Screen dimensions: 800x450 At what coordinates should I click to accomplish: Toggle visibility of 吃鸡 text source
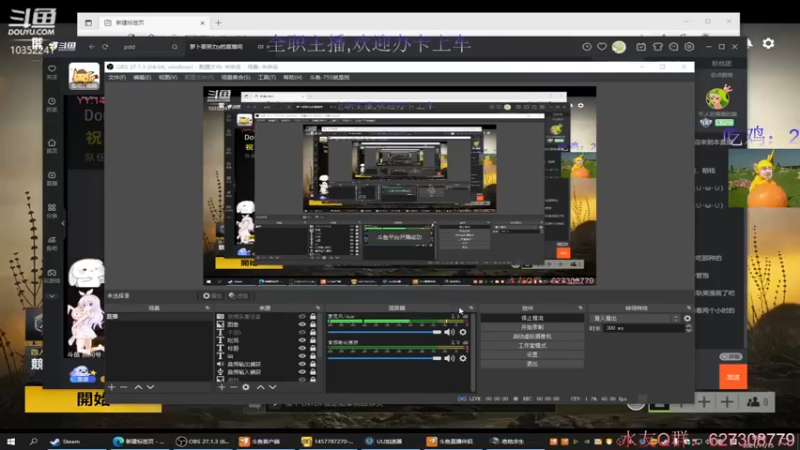pyautogui.click(x=302, y=340)
